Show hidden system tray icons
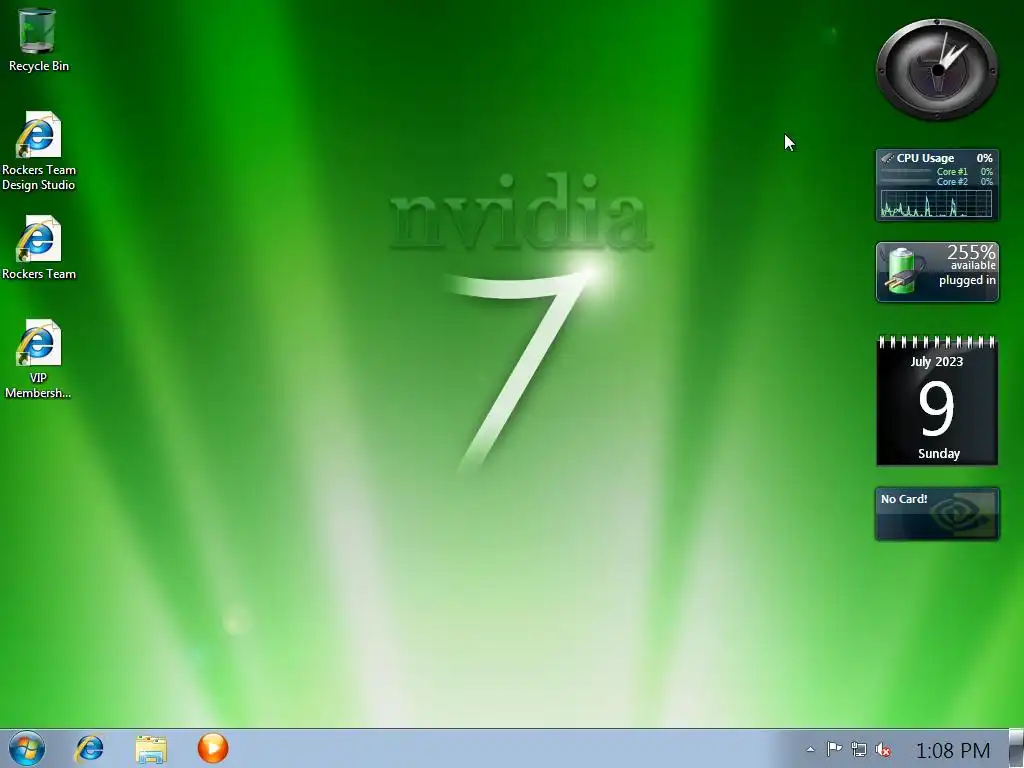1024x768 pixels. pos(810,750)
